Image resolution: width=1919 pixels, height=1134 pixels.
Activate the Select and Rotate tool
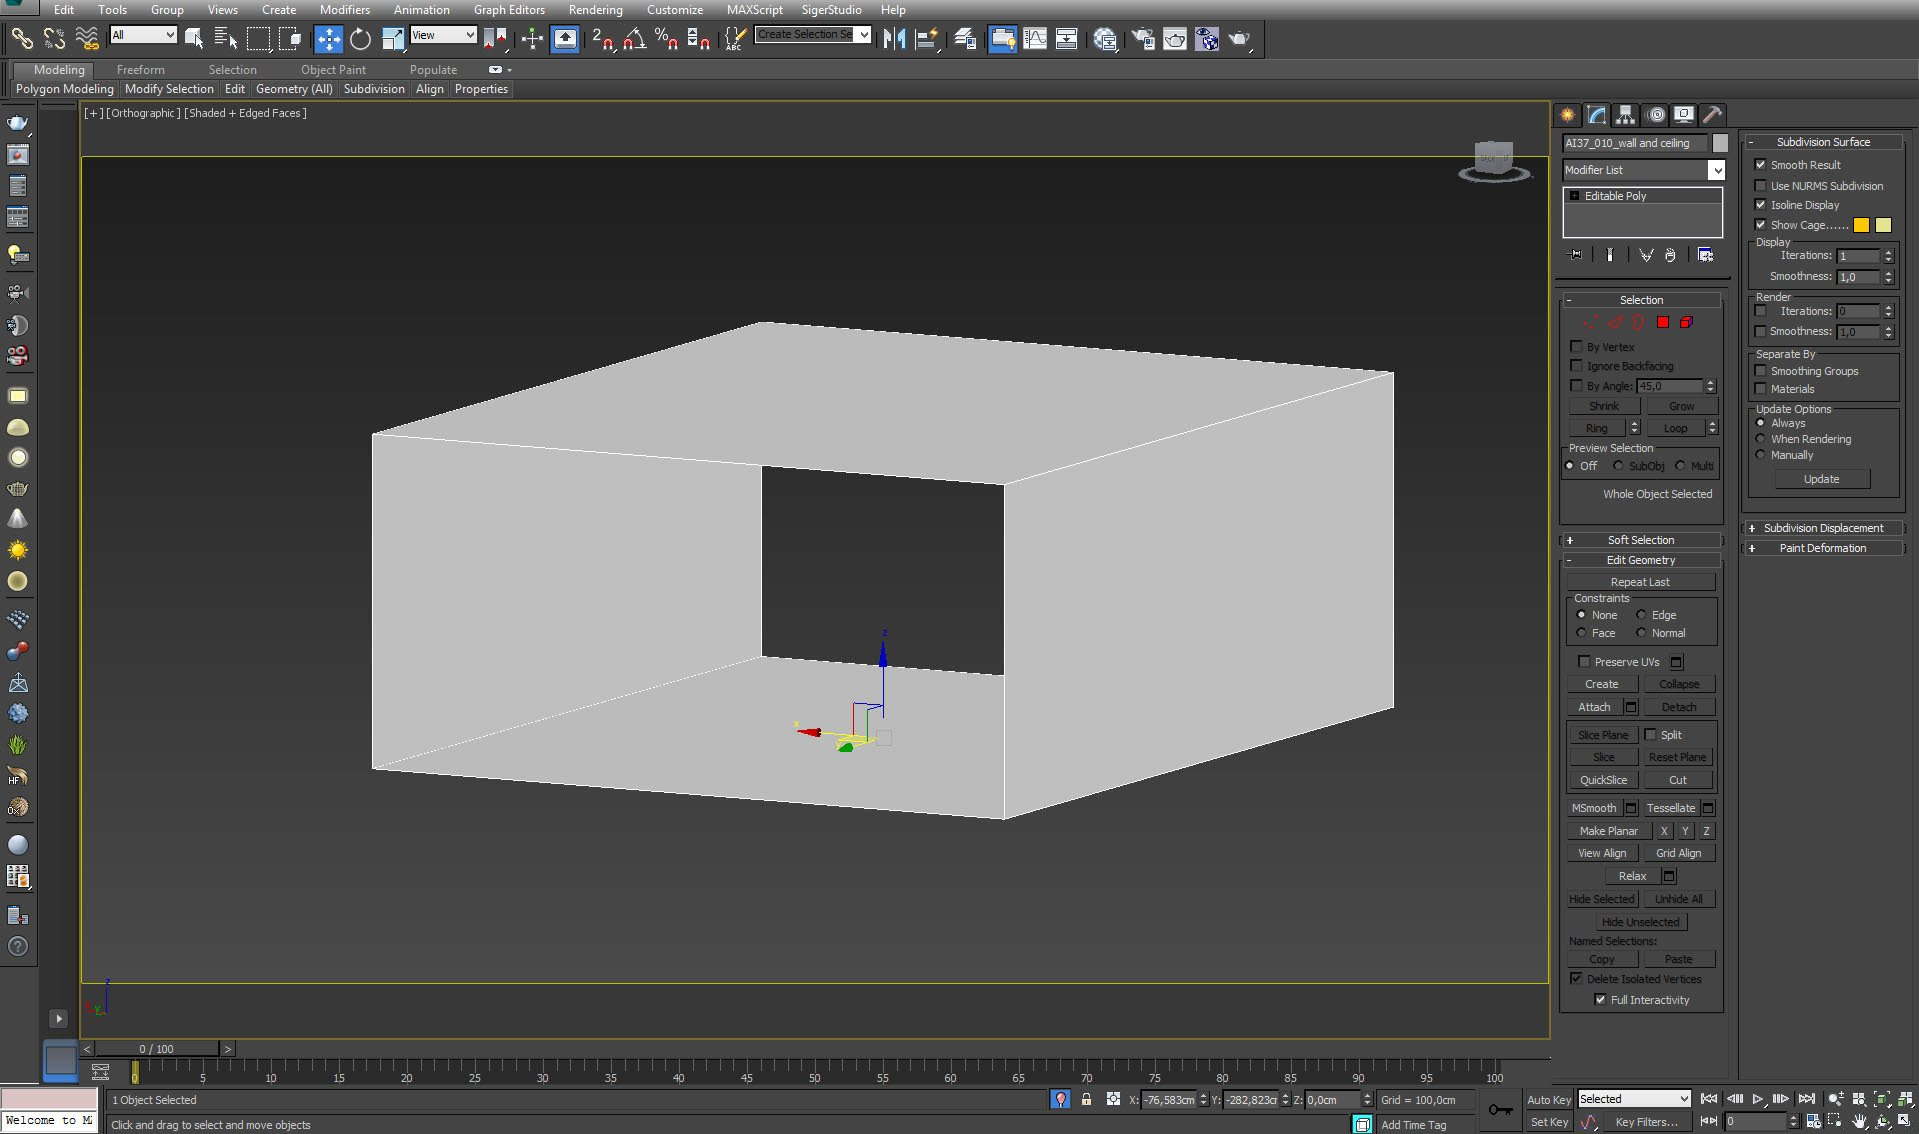coord(360,39)
